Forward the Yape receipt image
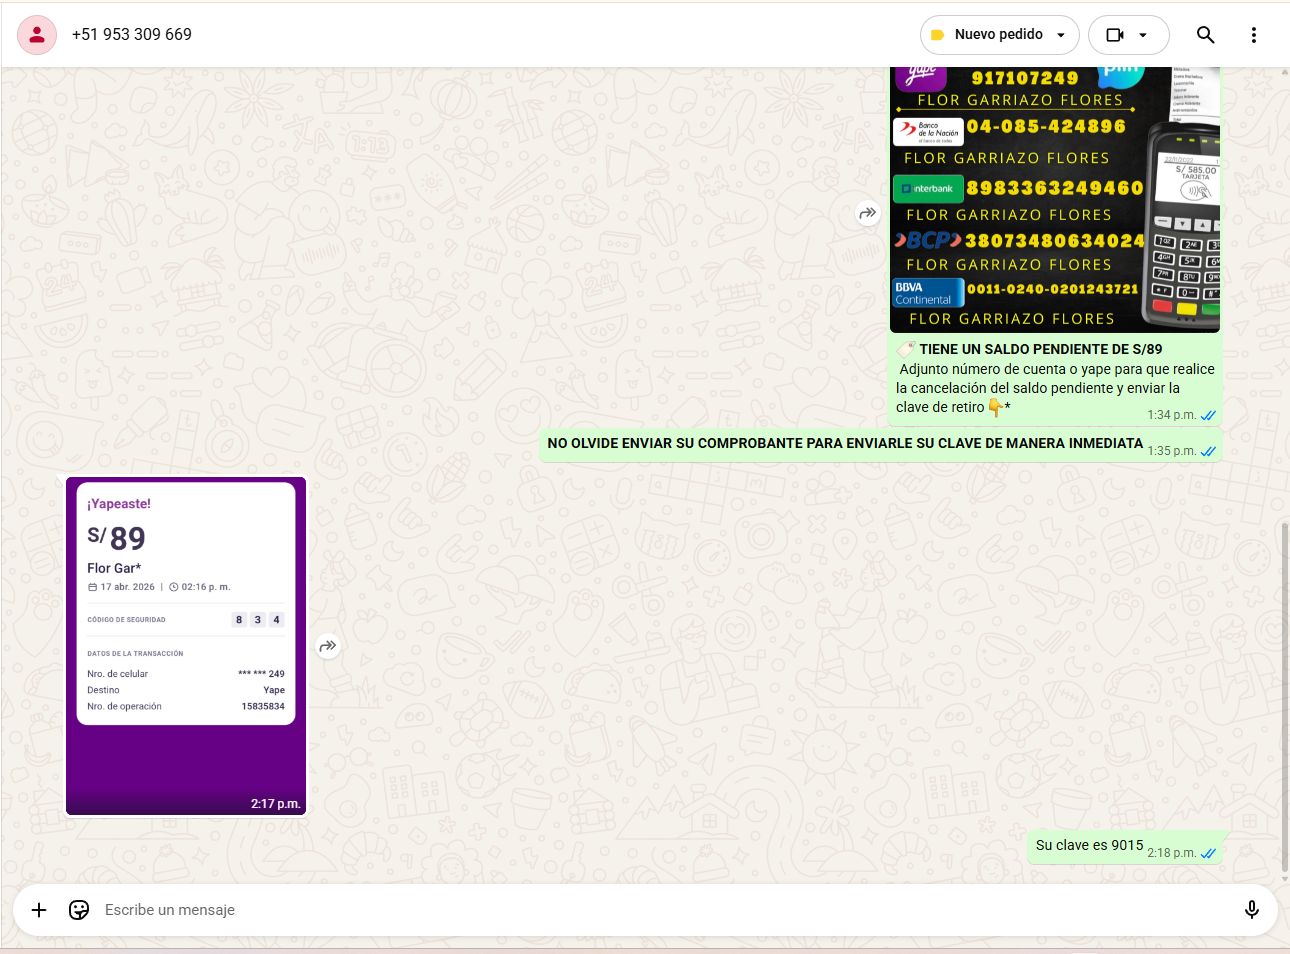This screenshot has width=1290, height=954. (x=327, y=646)
